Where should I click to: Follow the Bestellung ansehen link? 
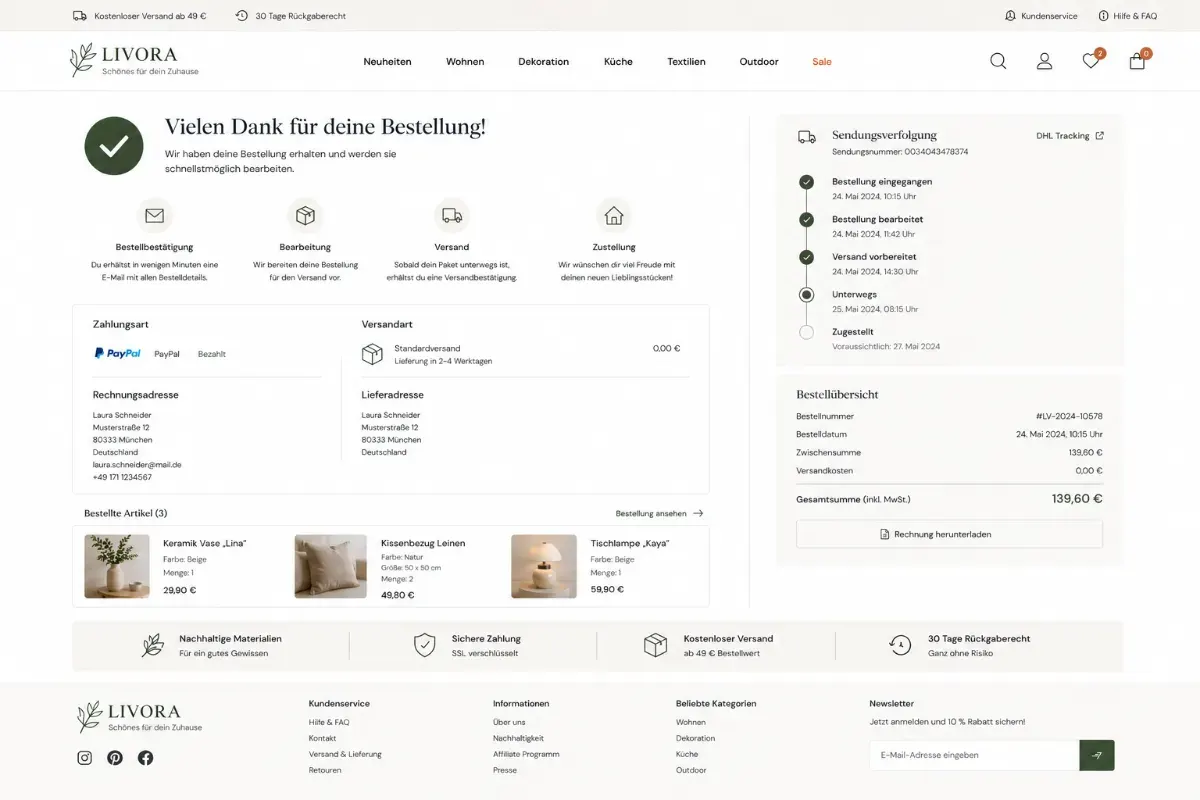659,513
